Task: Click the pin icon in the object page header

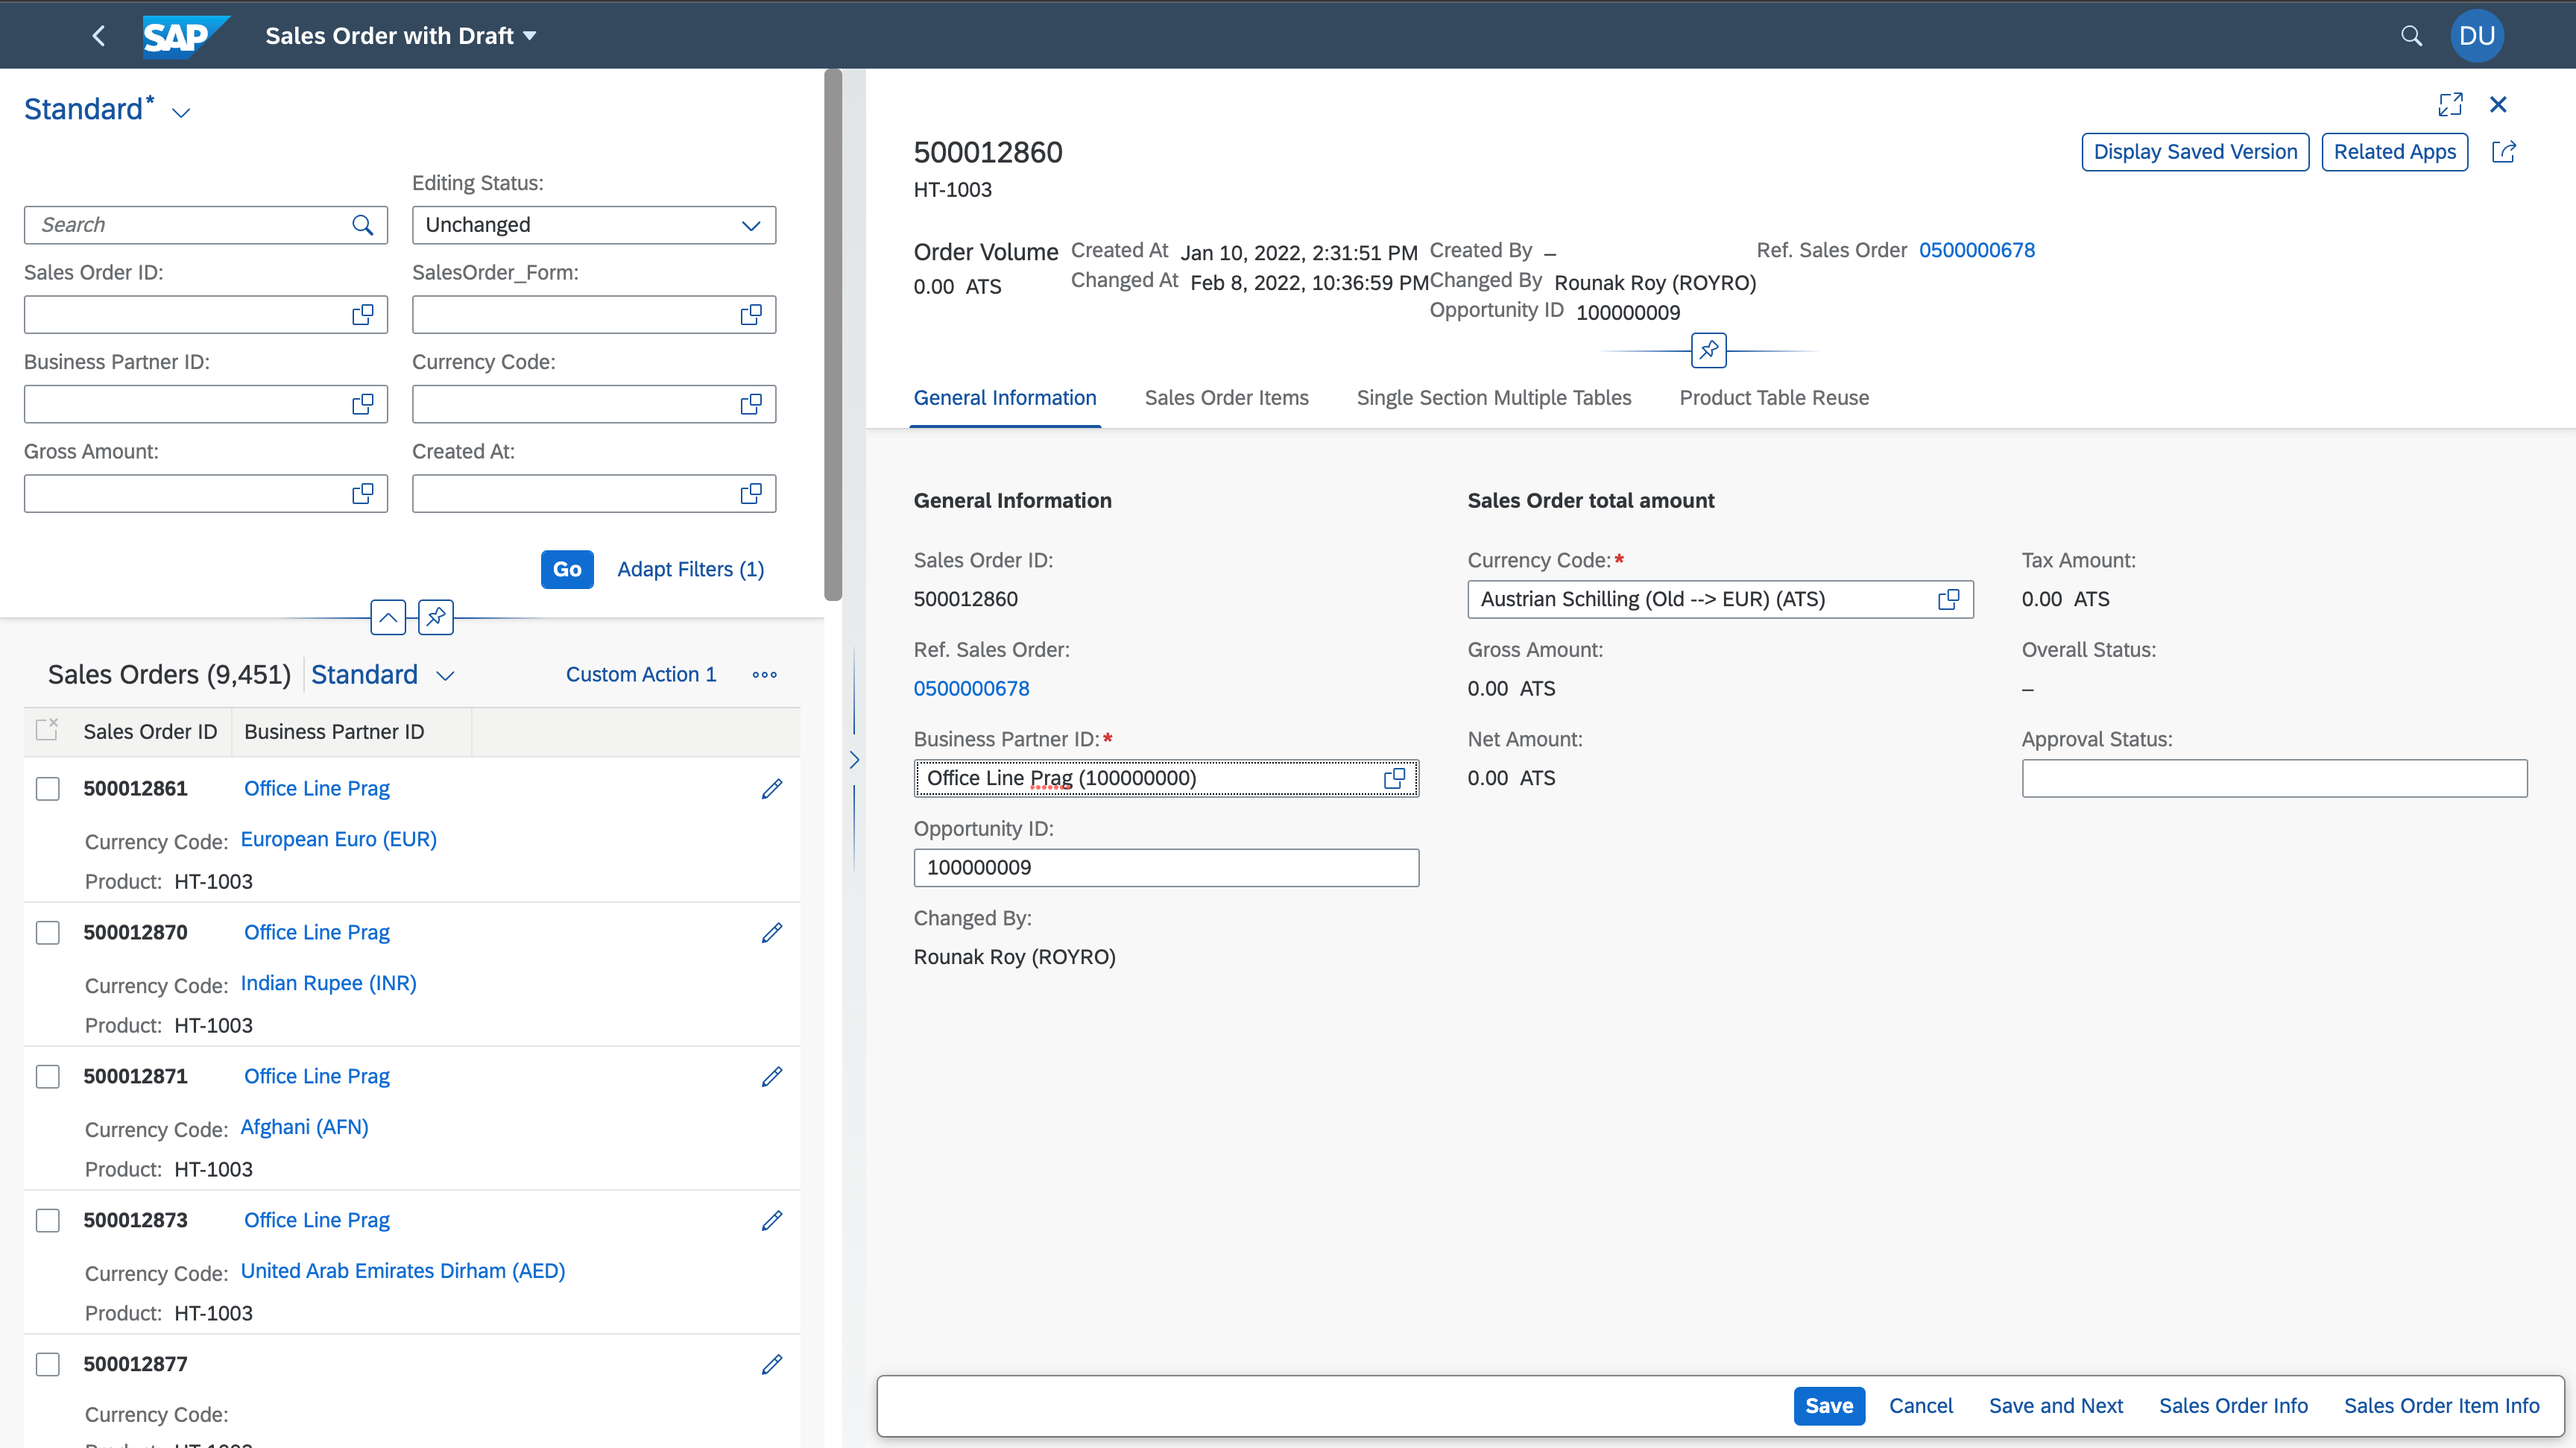Action: pos(1708,351)
